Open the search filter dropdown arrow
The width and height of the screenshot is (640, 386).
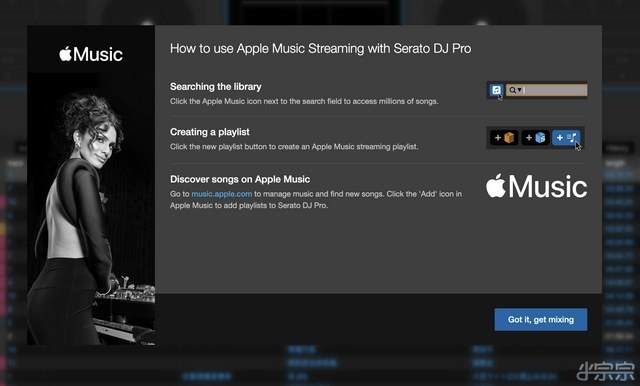[520, 90]
